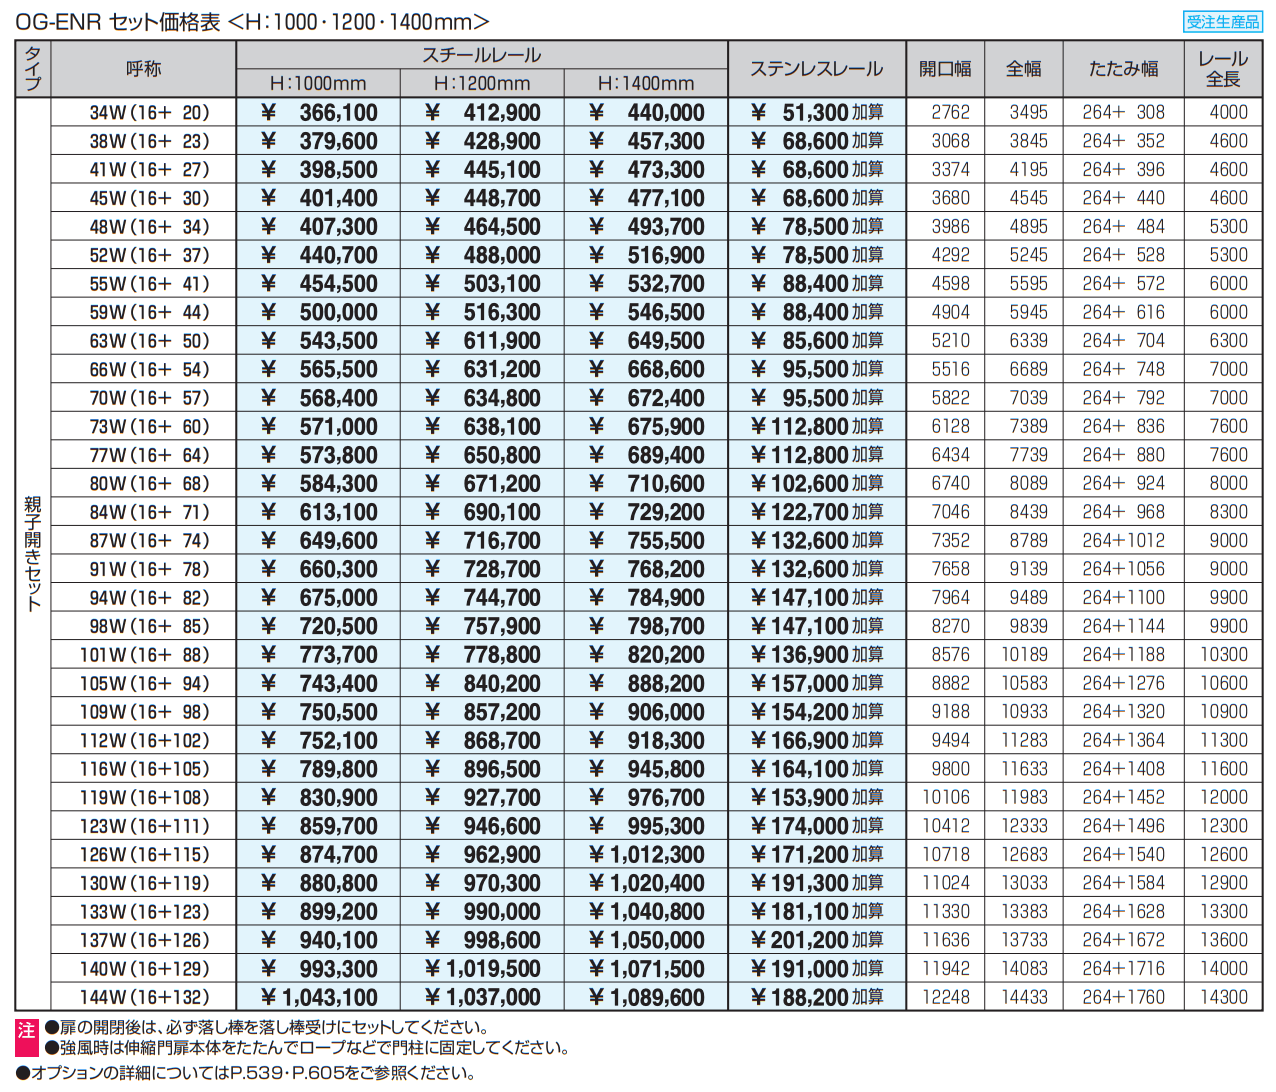Click the ¥1,043,100 price cell

(x=319, y=997)
